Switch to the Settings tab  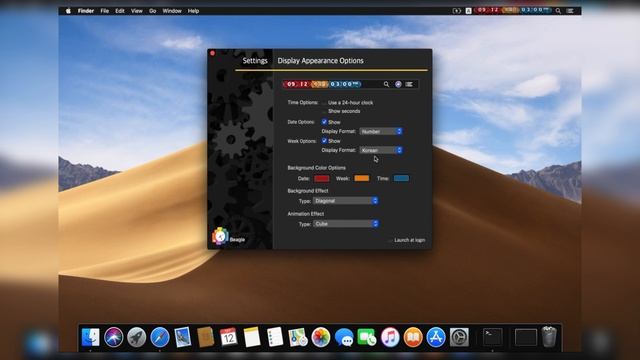(255, 60)
